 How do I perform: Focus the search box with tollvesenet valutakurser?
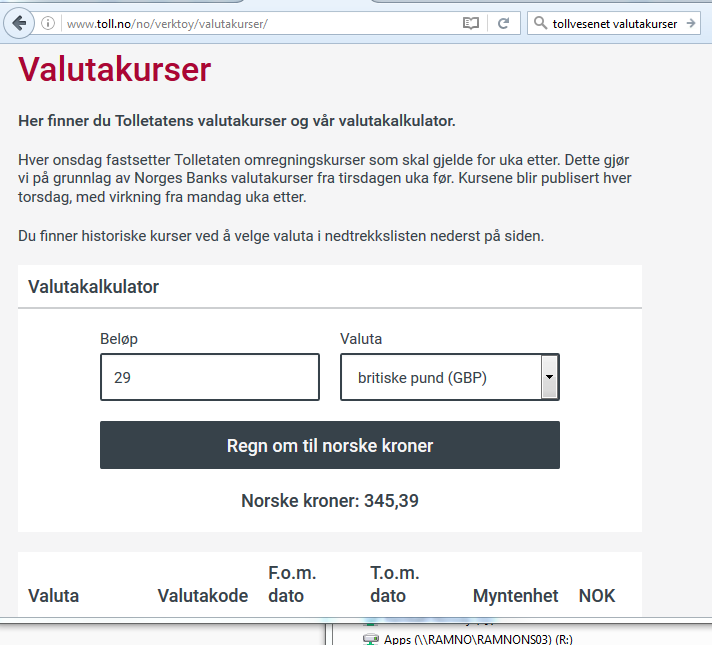coord(614,24)
